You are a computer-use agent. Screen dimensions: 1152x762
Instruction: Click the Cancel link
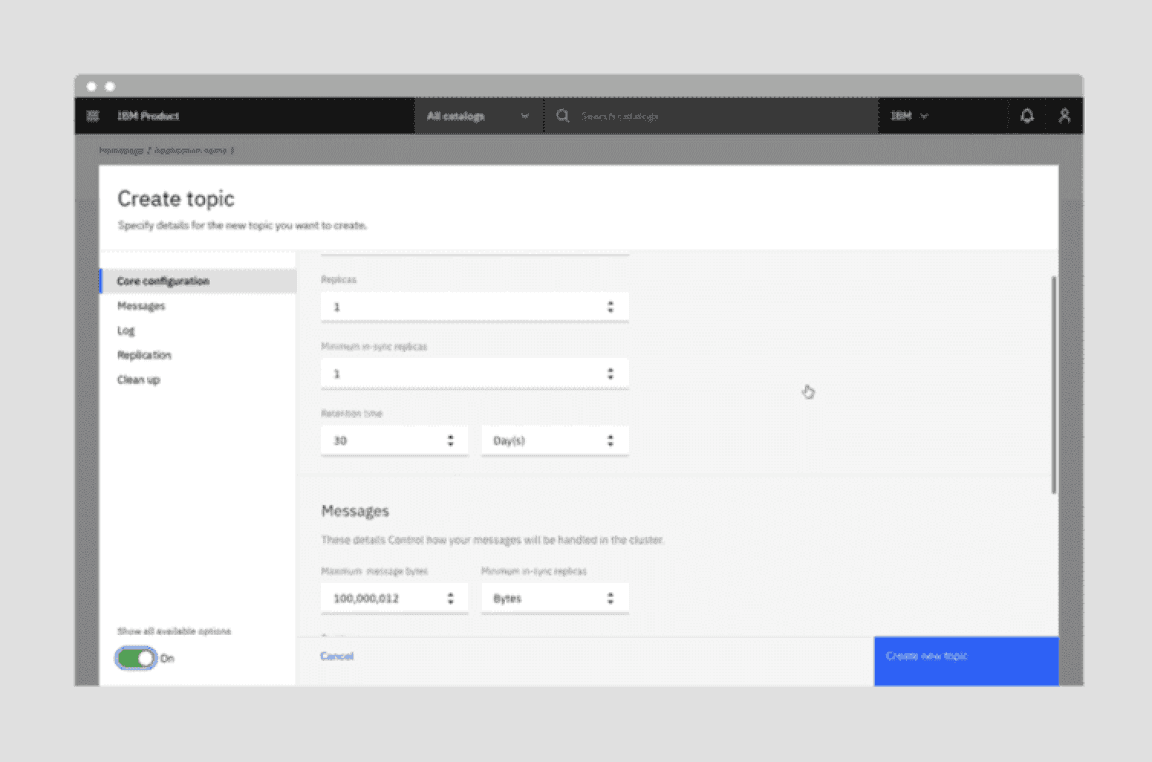point(337,656)
